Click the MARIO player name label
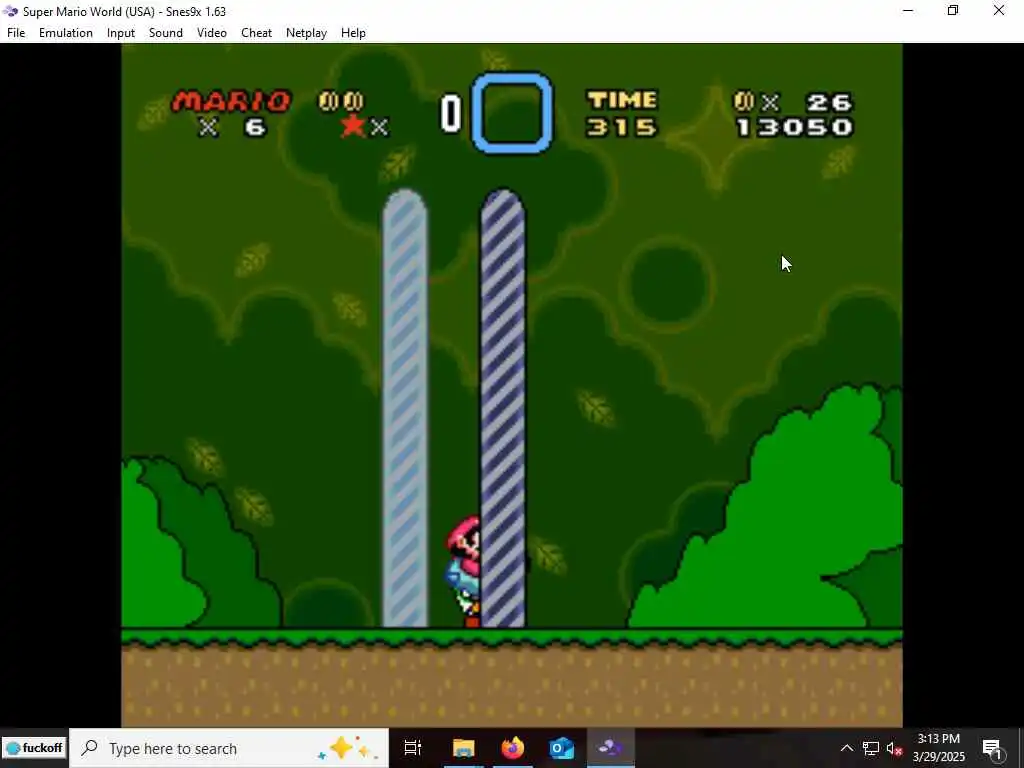This screenshot has width=1024, height=768. click(x=231, y=101)
